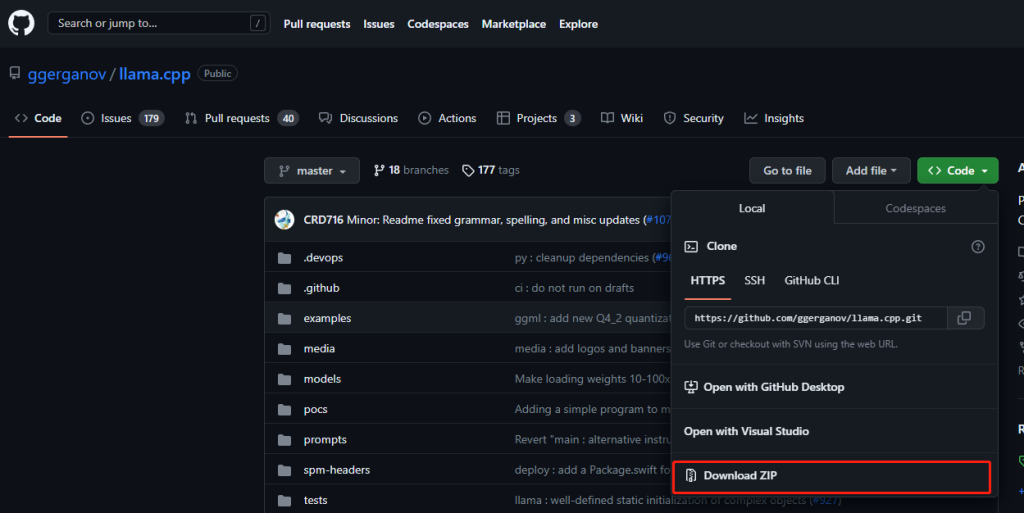This screenshot has width=1024, height=513.
Task: Click the spm-headers folder icon
Action: point(284,470)
